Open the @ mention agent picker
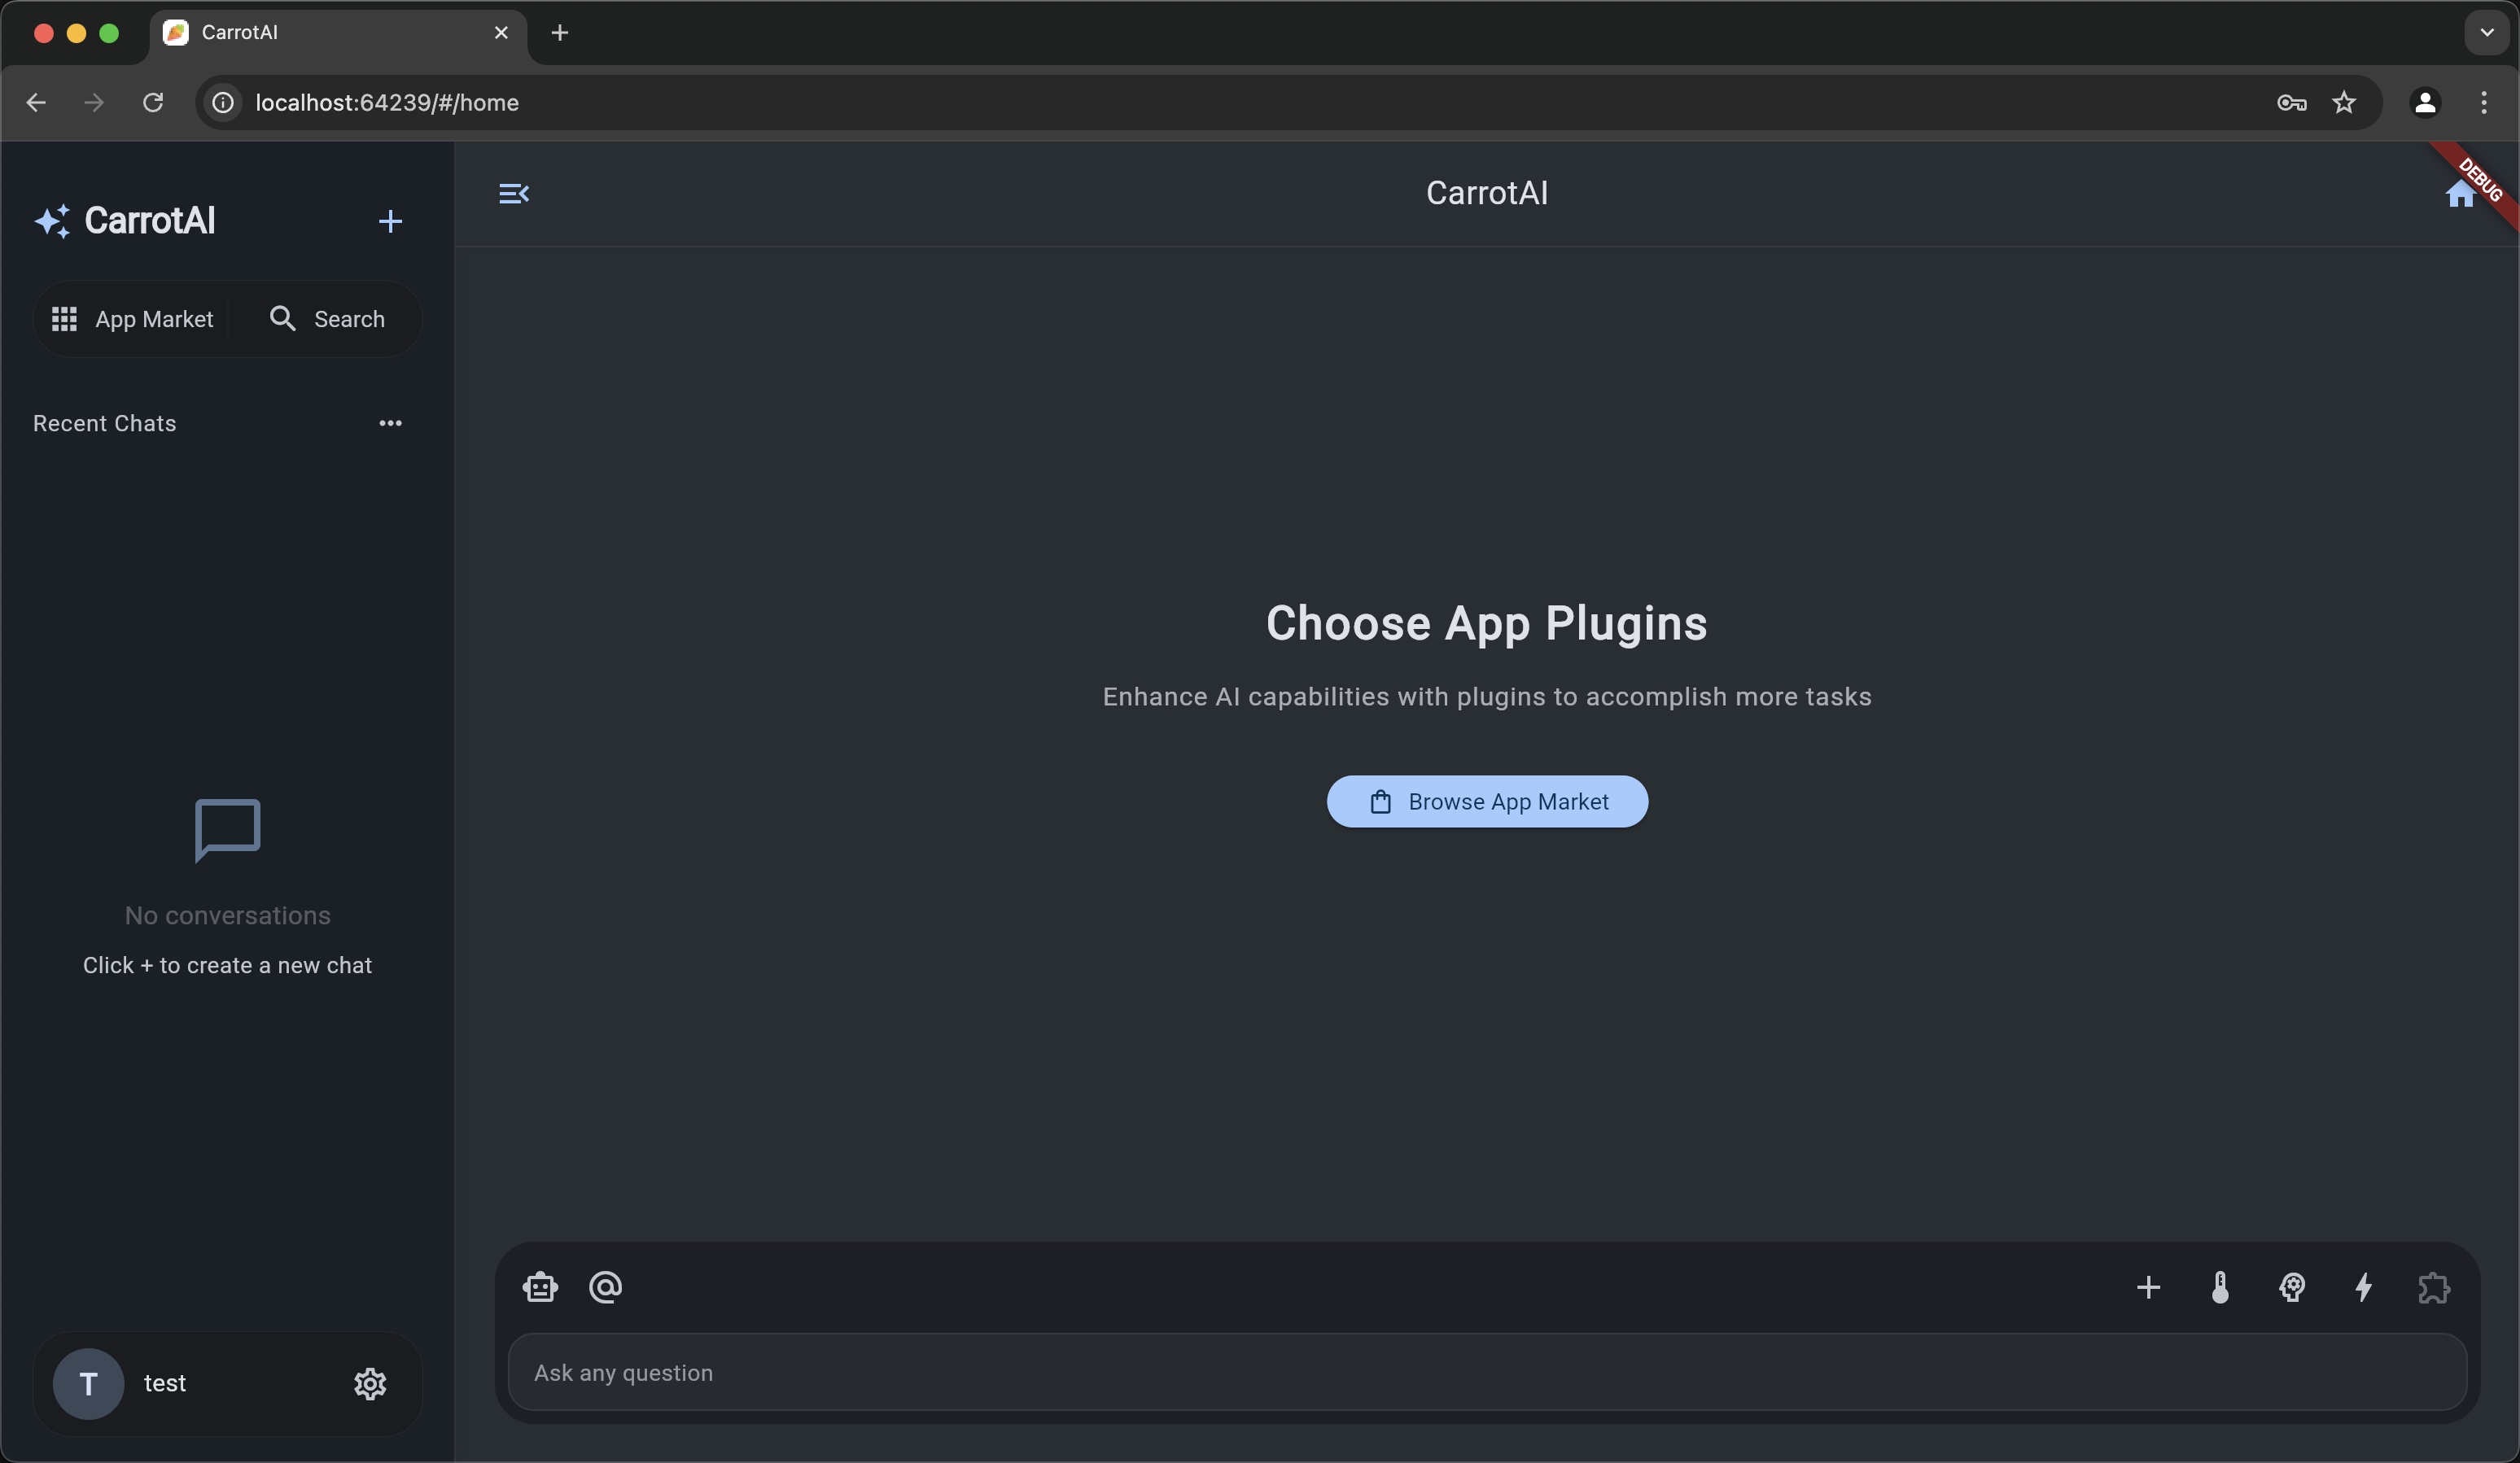Viewport: 2520px width, 1463px height. pos(605,1287)
